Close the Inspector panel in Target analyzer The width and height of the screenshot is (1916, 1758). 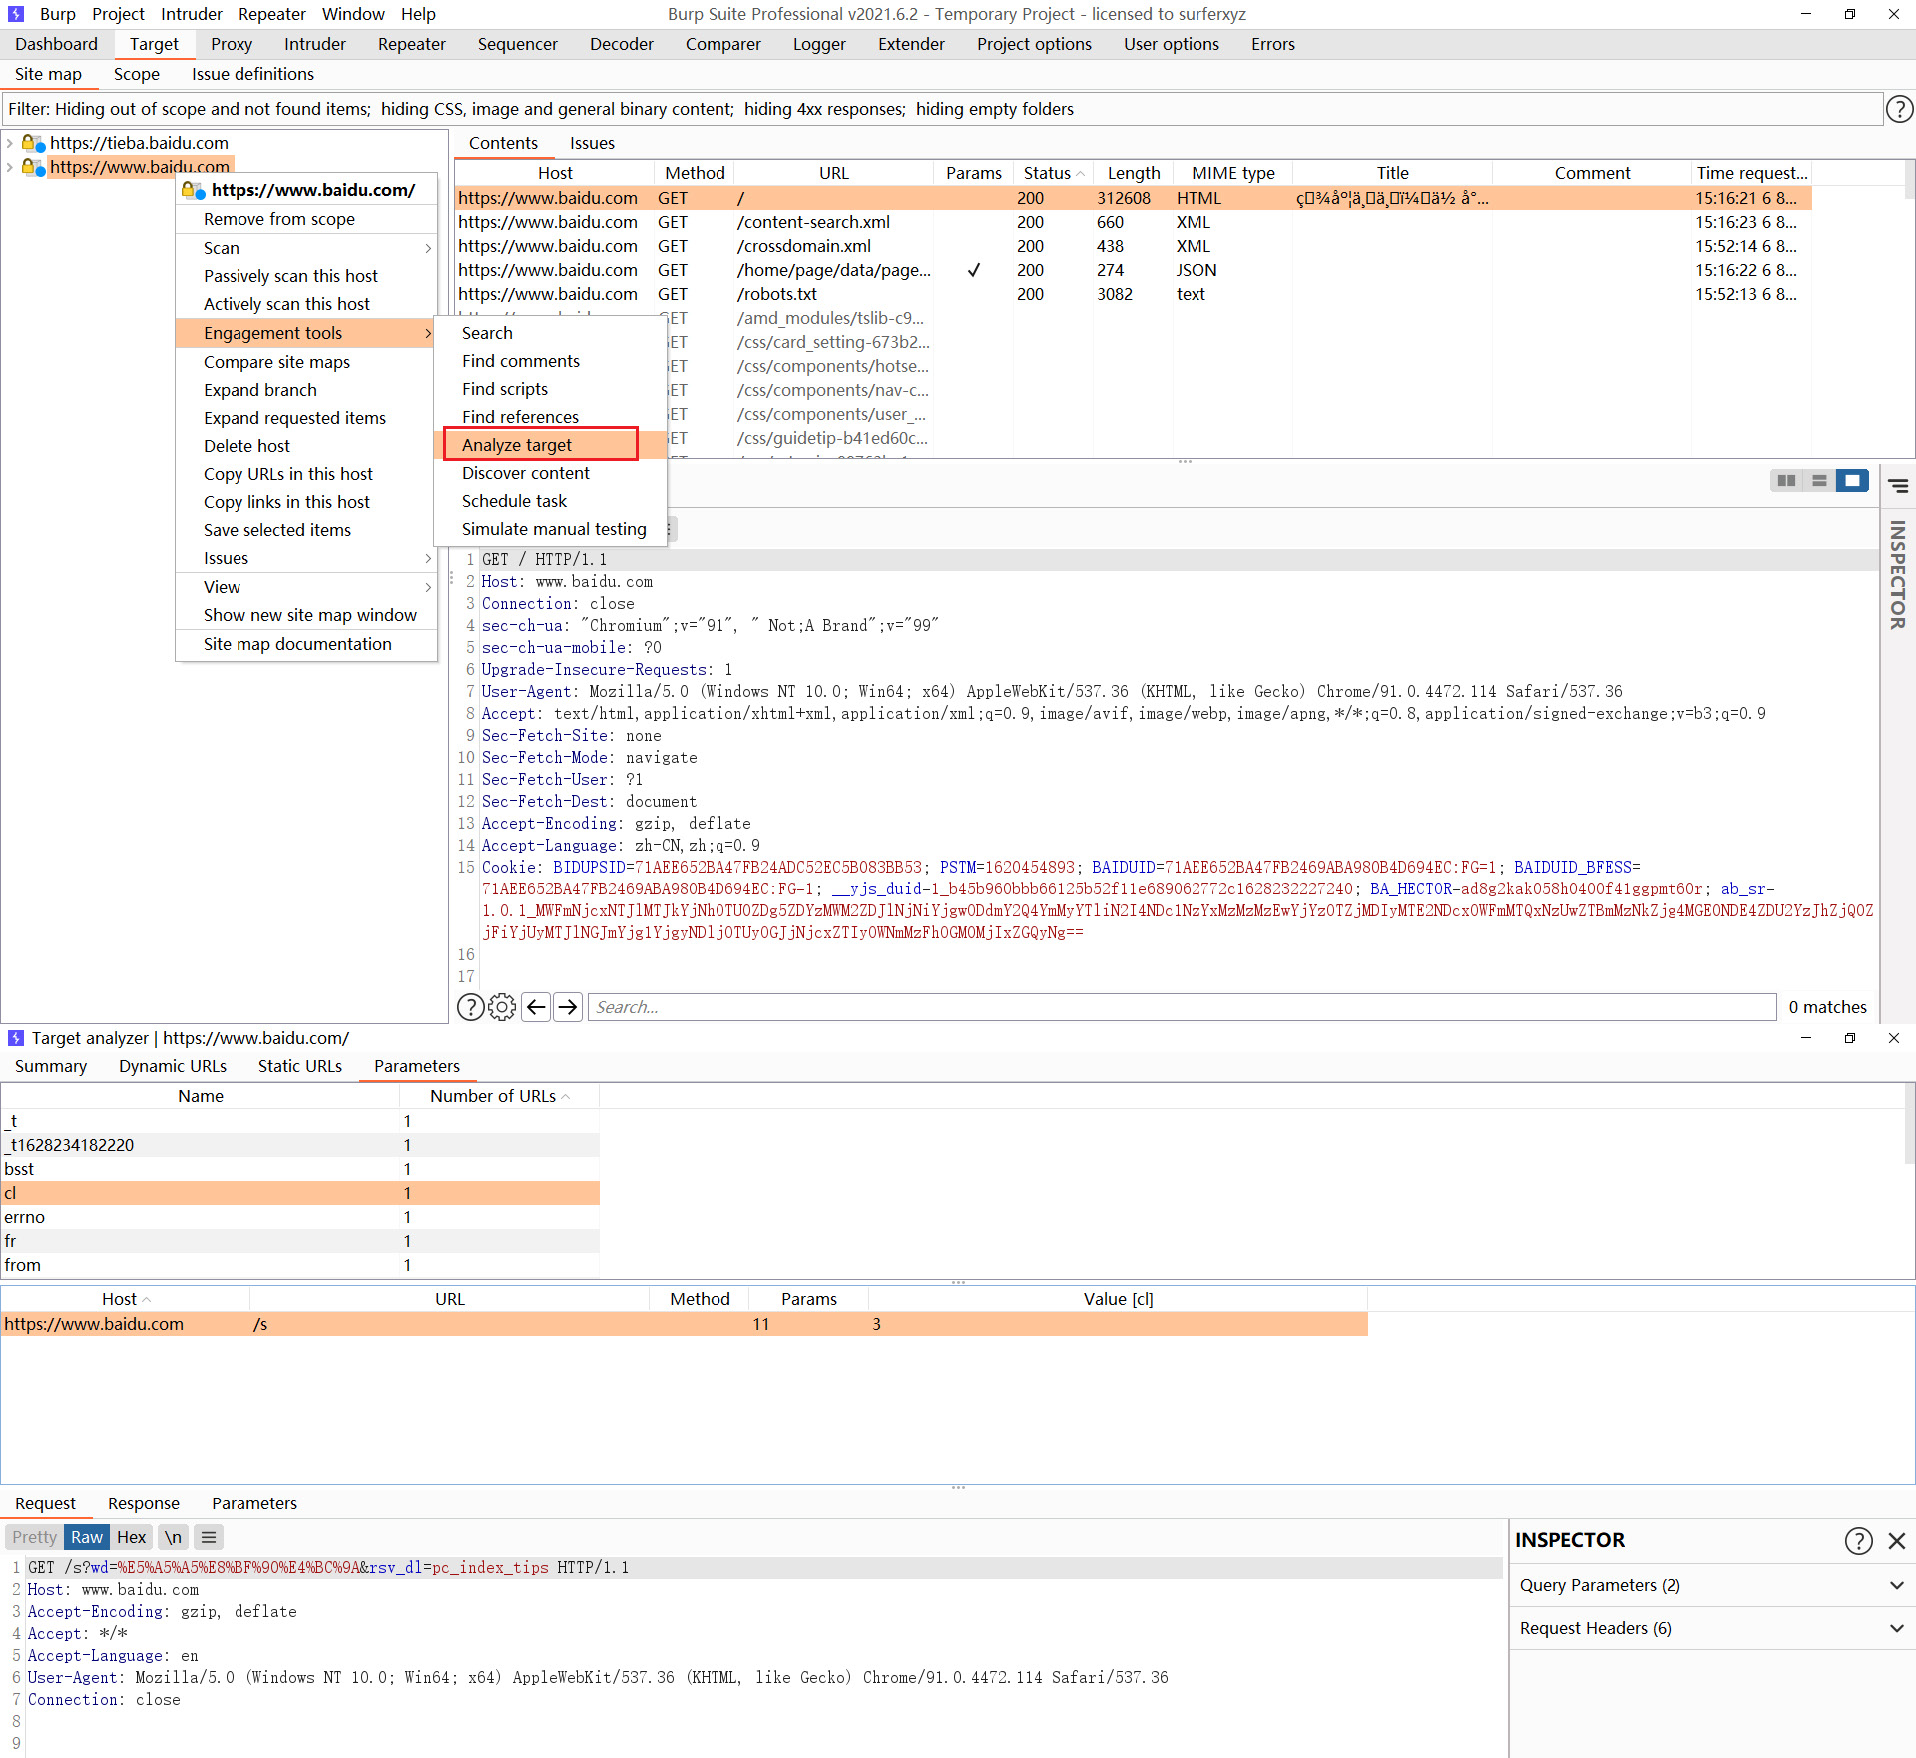point(1896,1541)
